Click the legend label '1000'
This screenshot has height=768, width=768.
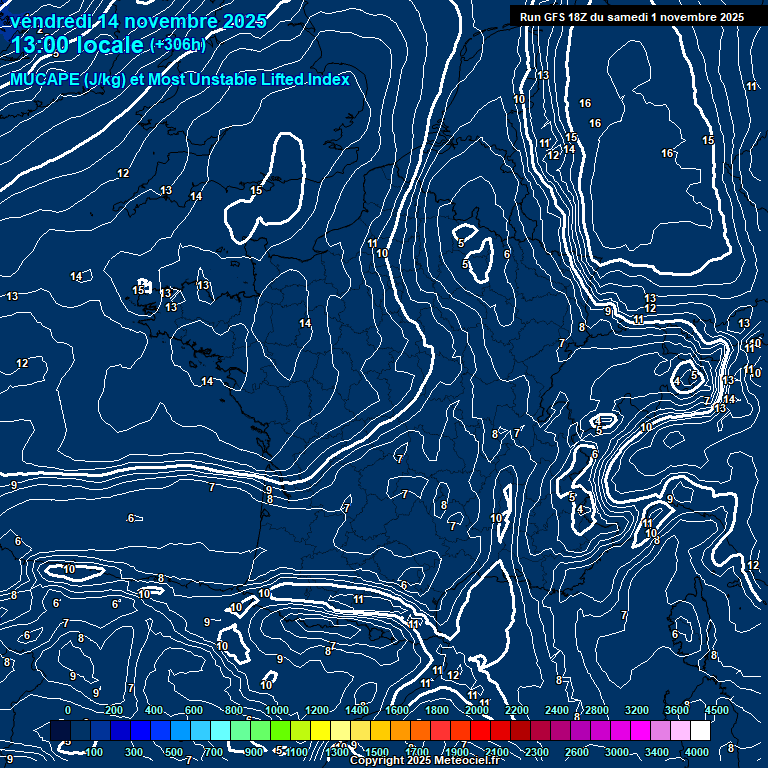tap(277, 710)
